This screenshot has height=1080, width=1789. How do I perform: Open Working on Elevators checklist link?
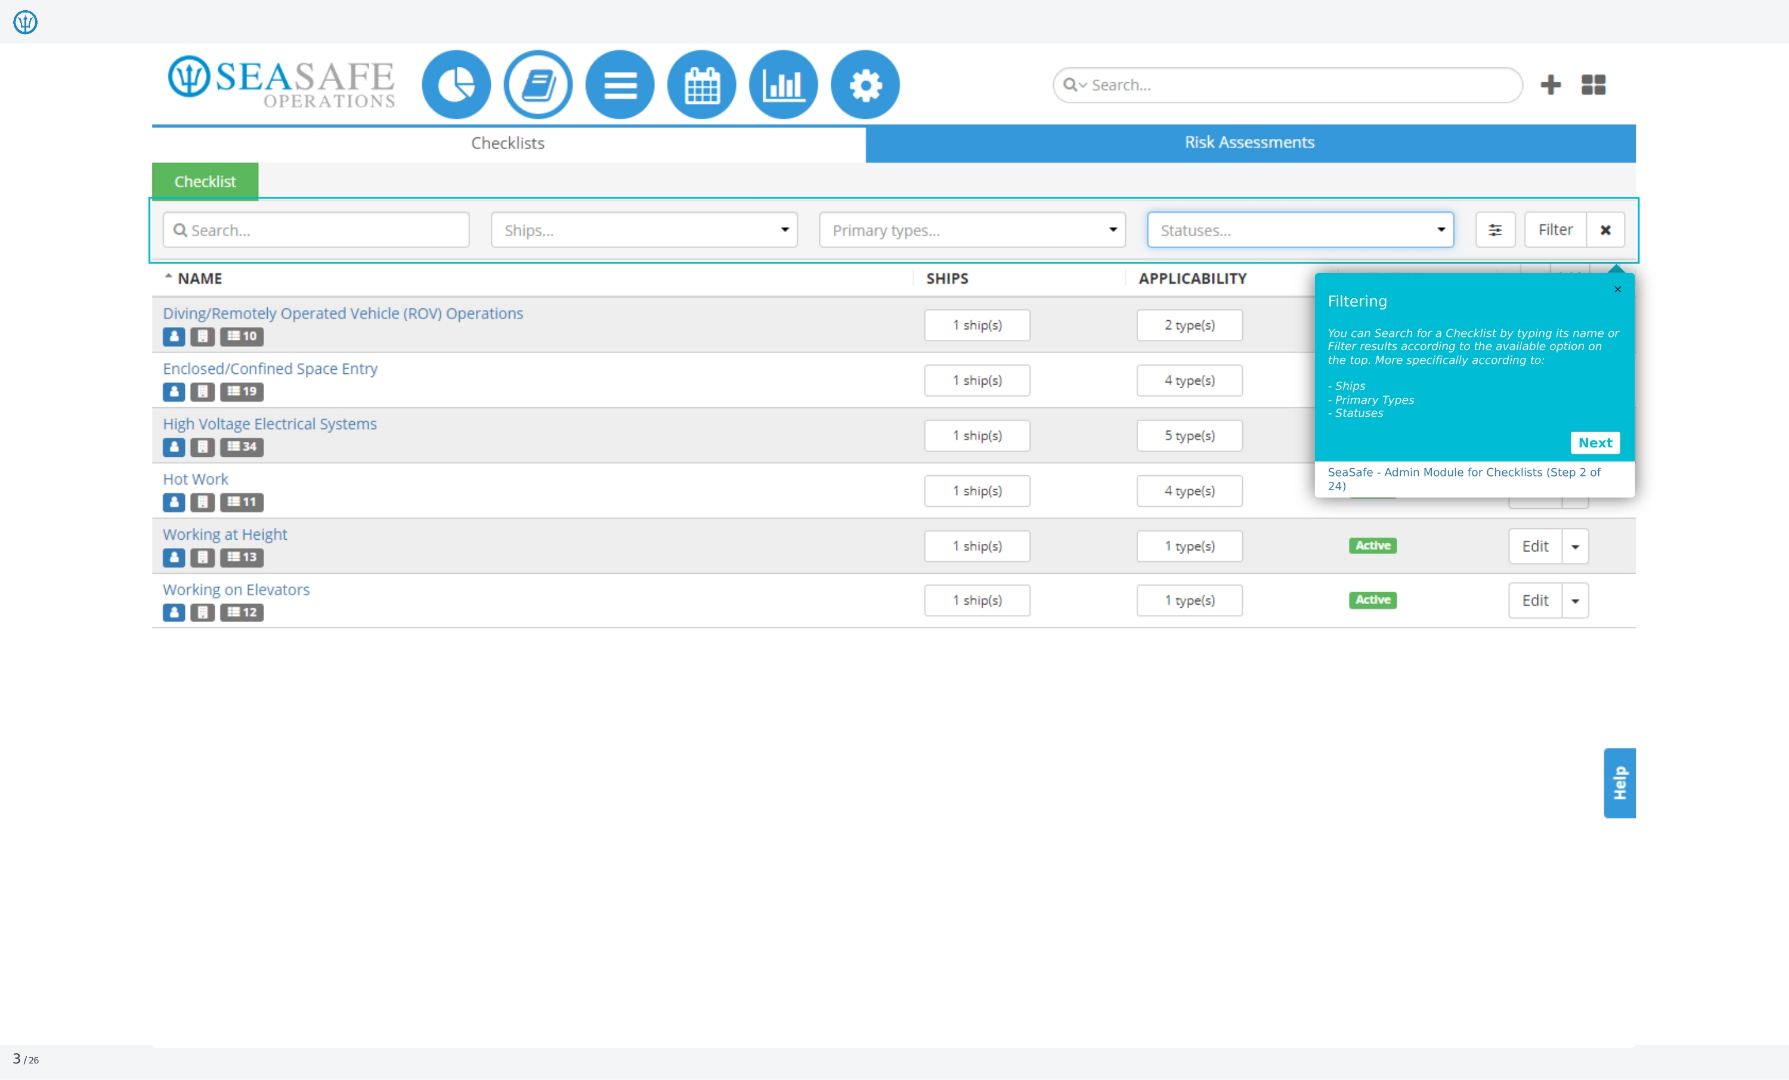[x=237, y=590]
